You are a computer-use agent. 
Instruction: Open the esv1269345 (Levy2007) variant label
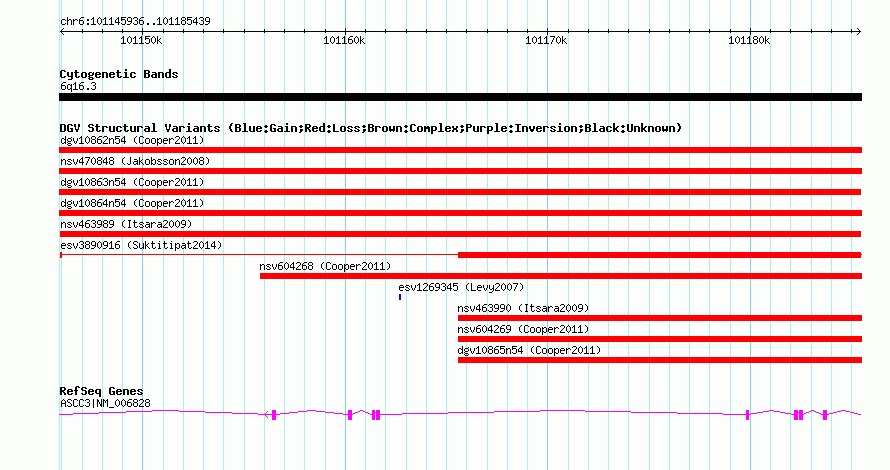(x=461, y=287)
